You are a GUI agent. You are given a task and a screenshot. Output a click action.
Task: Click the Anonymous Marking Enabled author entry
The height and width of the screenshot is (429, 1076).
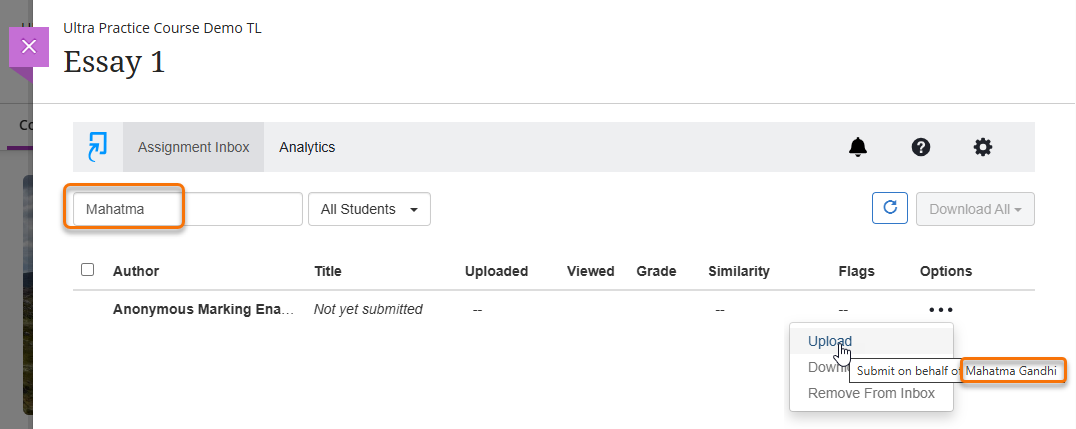click(x=204, y=310)
